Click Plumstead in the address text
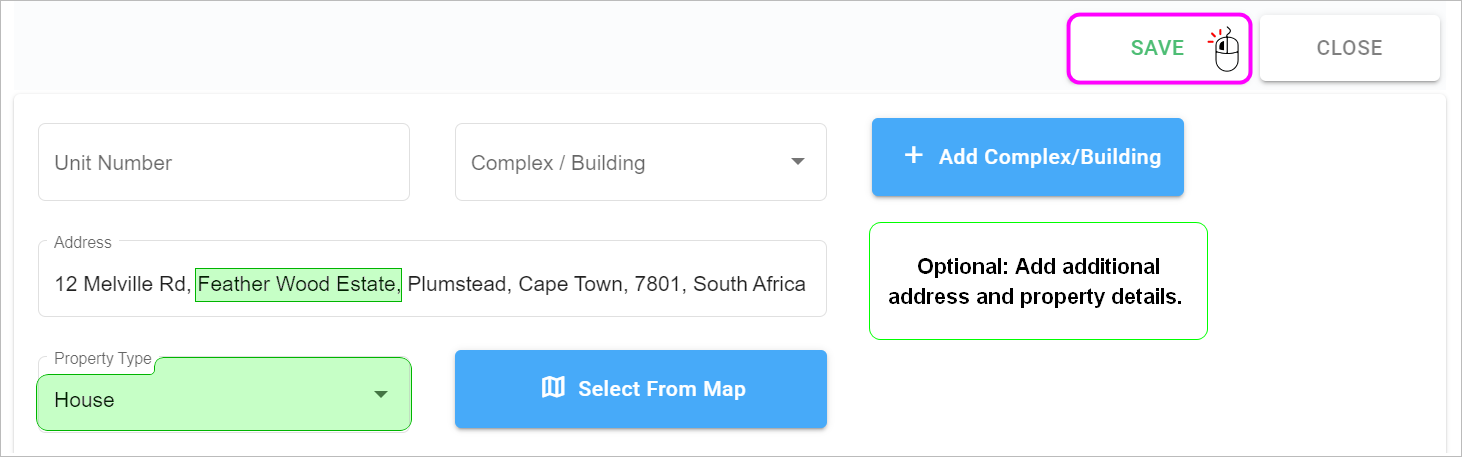Screen dimensions: 1462x457 [460, 284]
